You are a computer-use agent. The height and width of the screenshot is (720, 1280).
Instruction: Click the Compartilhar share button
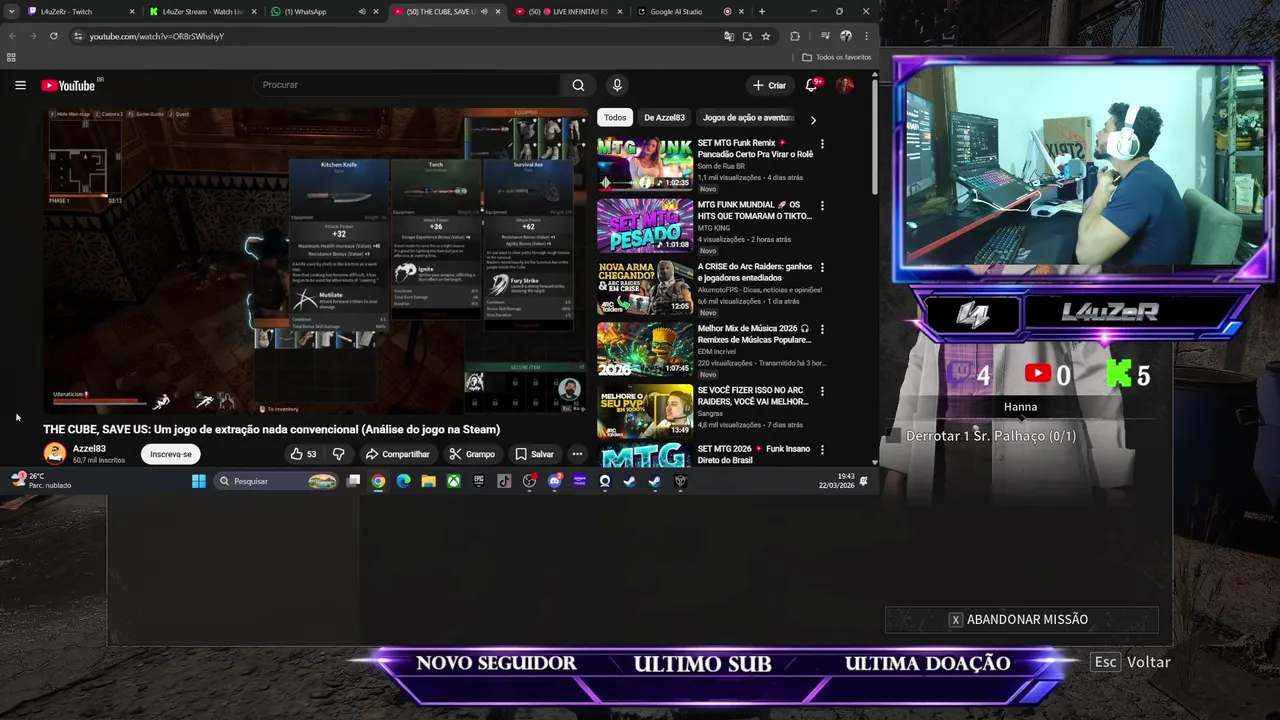397,454
